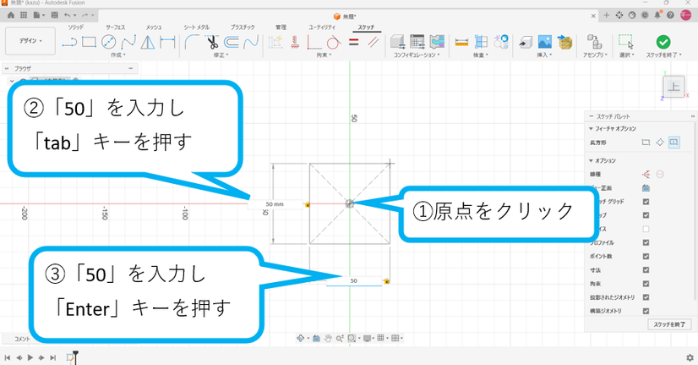Screen dimensions: 698x365
Task: Collapse the Feature Options section in palette
Action: 591,129
